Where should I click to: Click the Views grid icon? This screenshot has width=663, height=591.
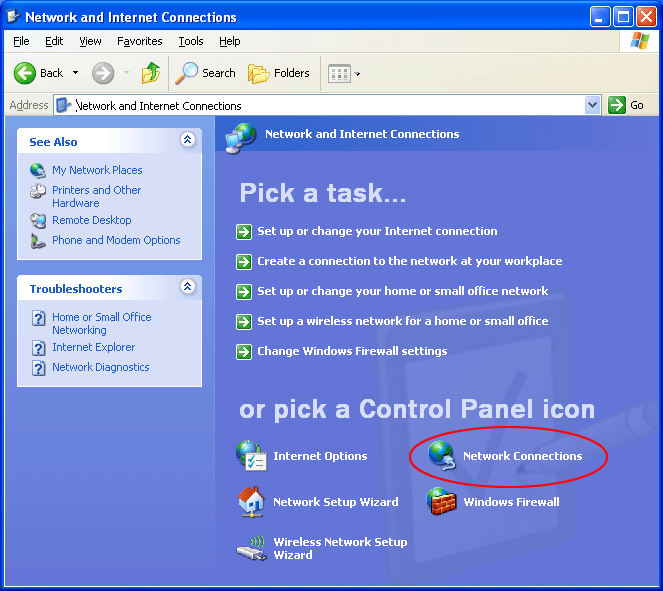click(x=340, y=74)
